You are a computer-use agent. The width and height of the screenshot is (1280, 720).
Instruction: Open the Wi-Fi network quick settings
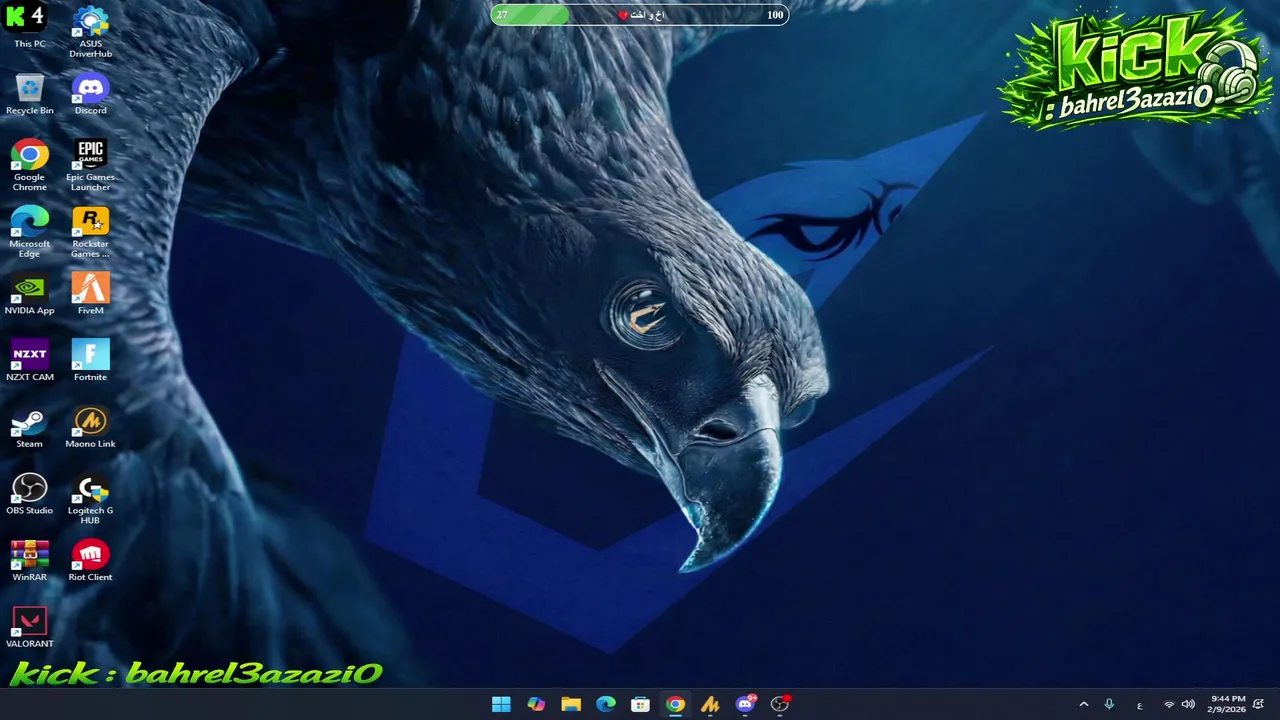pyautogui.click(x=1169, y=704)
